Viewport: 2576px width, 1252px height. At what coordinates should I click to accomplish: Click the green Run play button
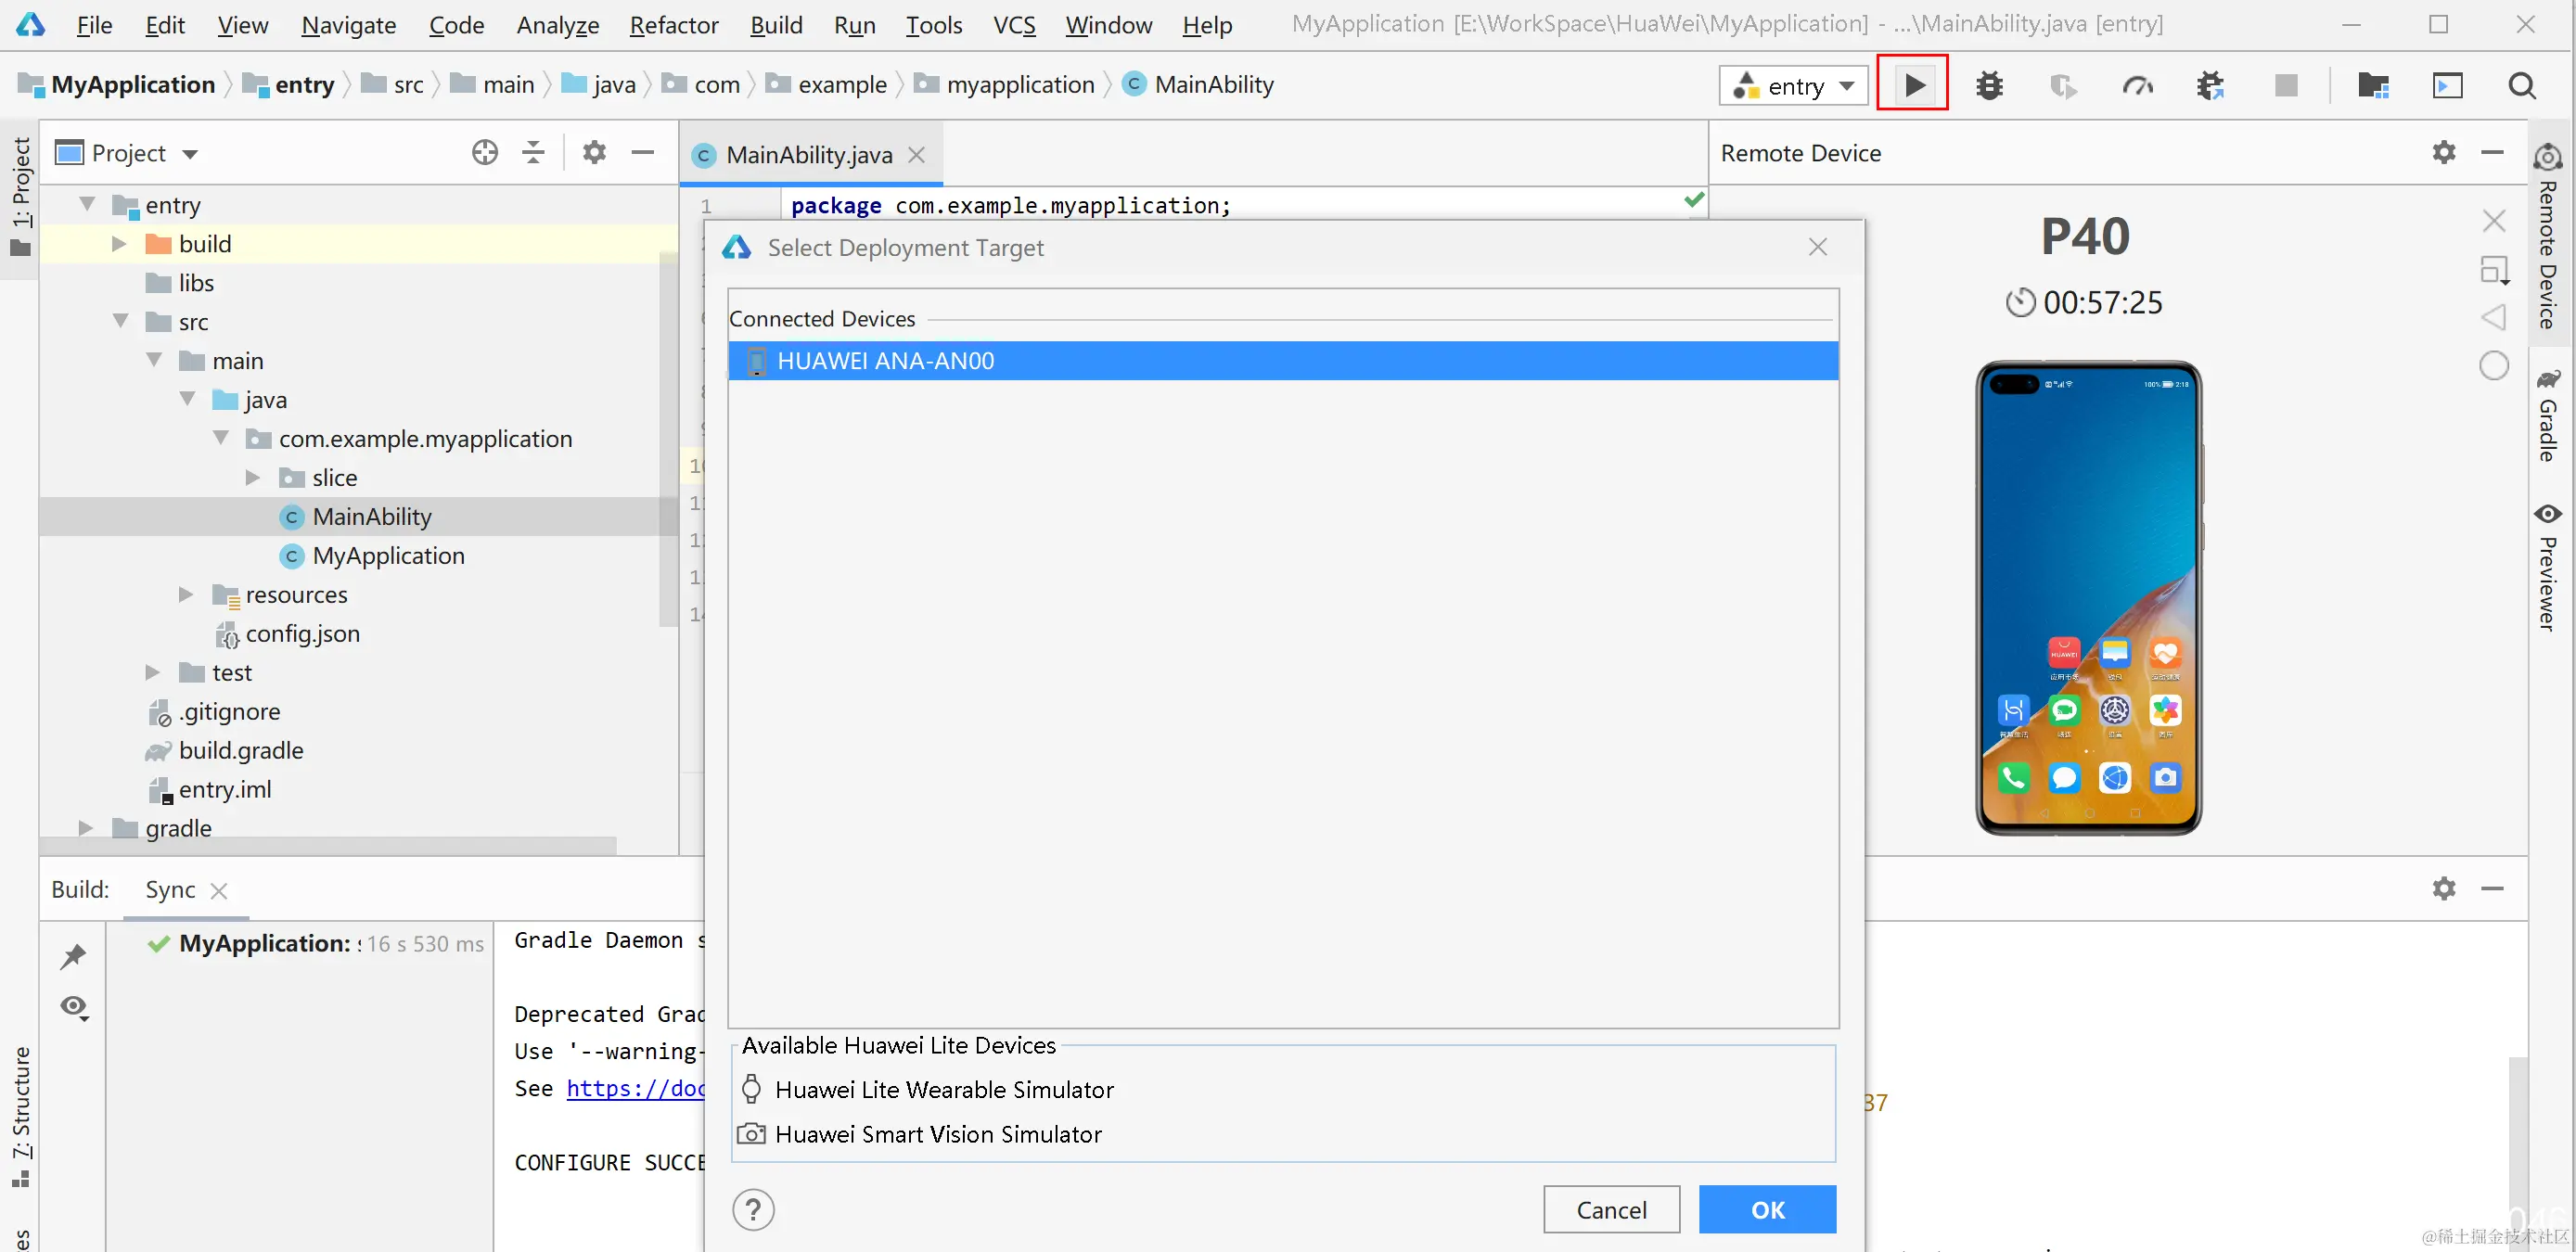(1913, 85)
